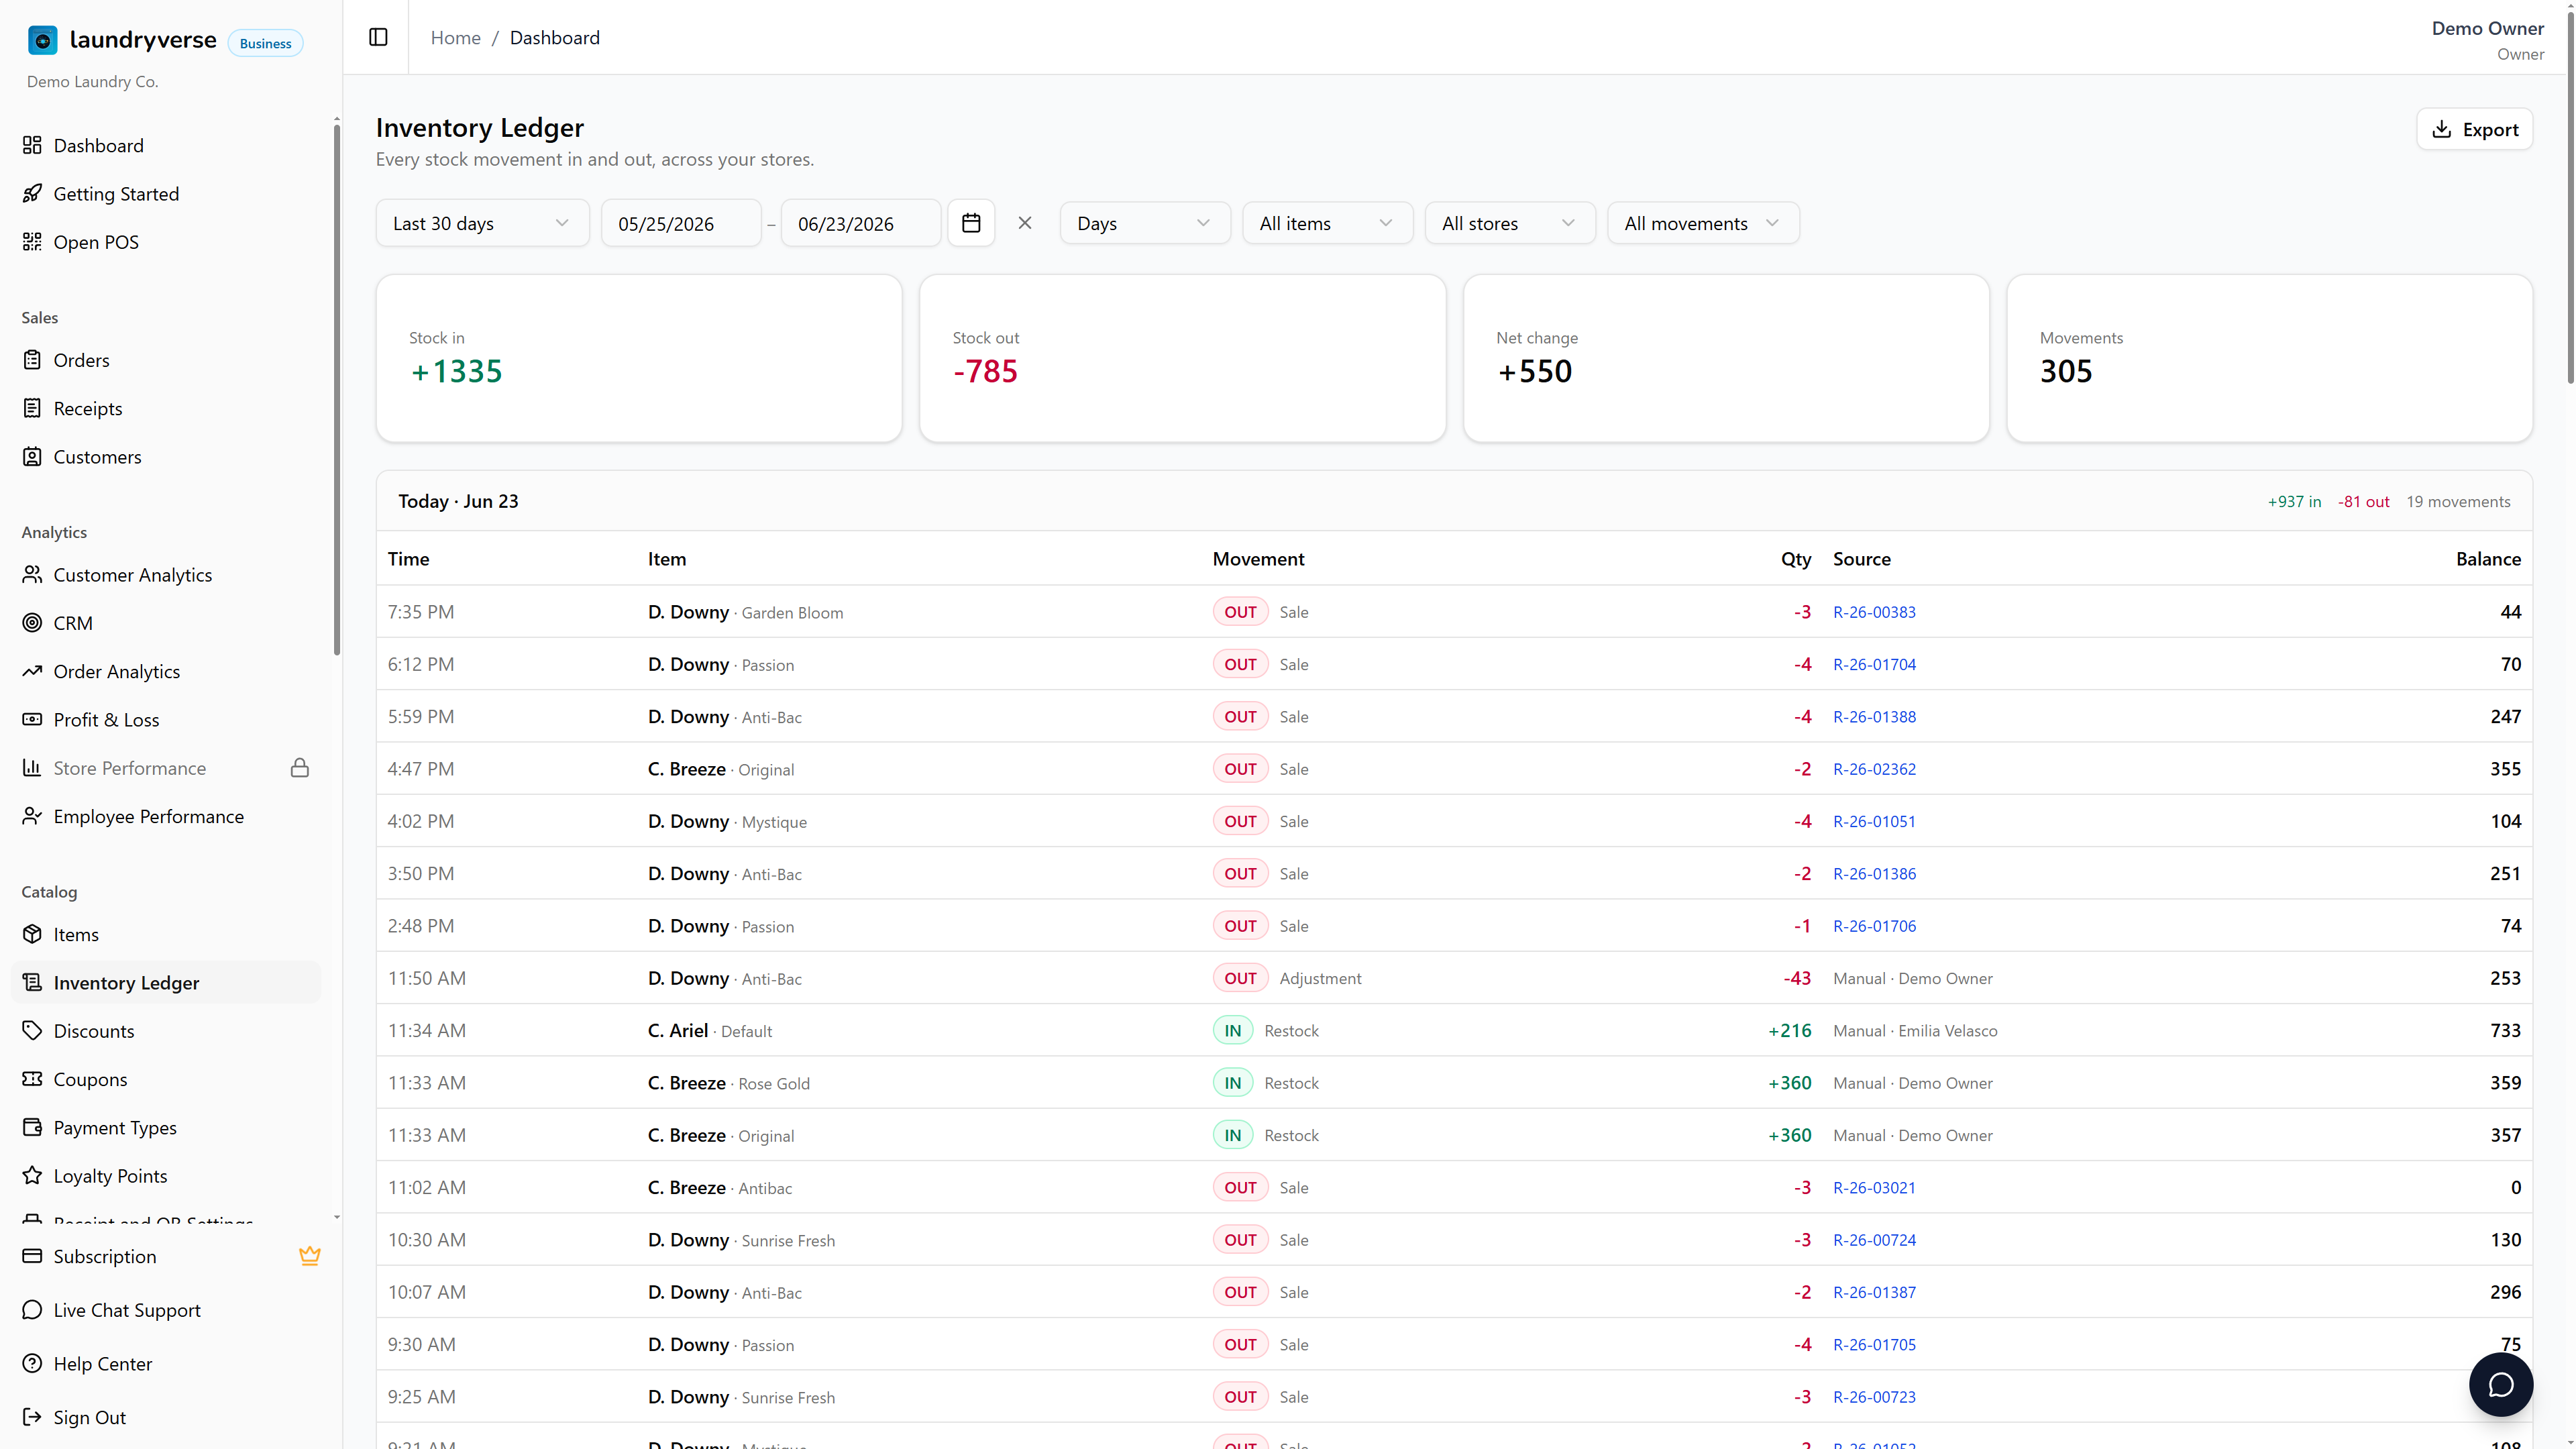Click the Qty column header
Viewport: 2576px width, 1449px height.
tap(1796, 559)
